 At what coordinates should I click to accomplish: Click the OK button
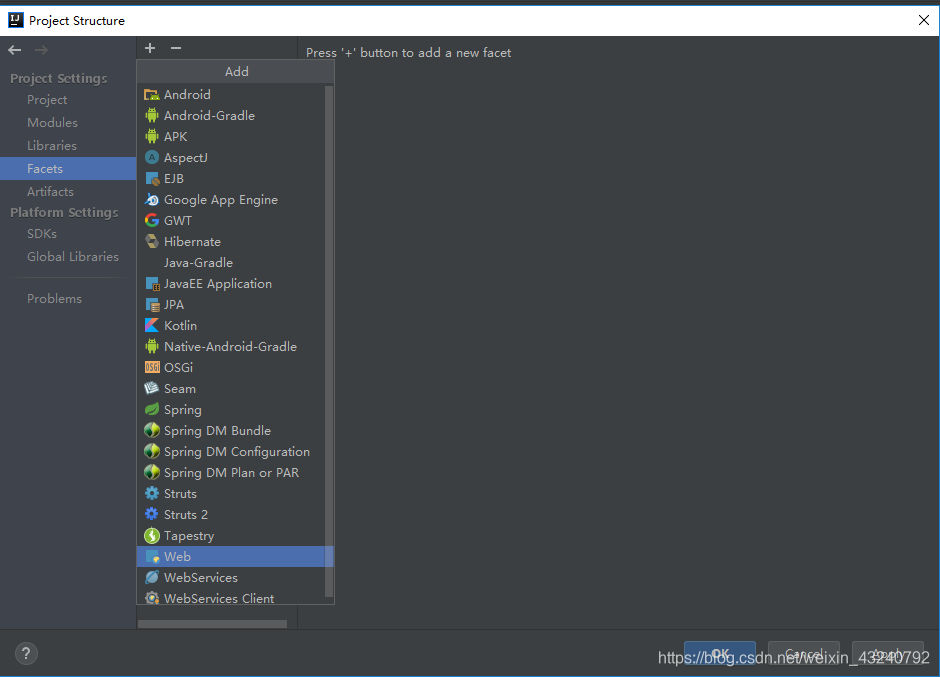[x=719, y=654]
